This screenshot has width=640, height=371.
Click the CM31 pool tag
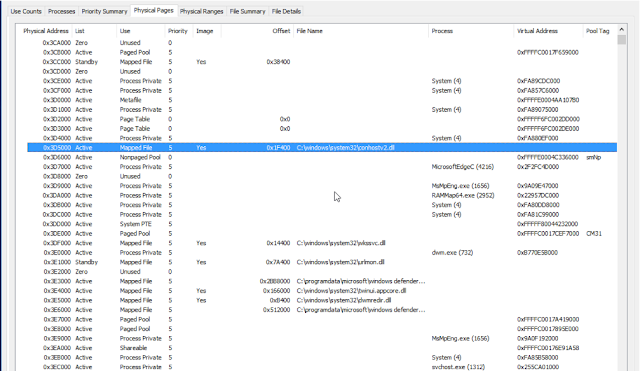click(594, 233)
